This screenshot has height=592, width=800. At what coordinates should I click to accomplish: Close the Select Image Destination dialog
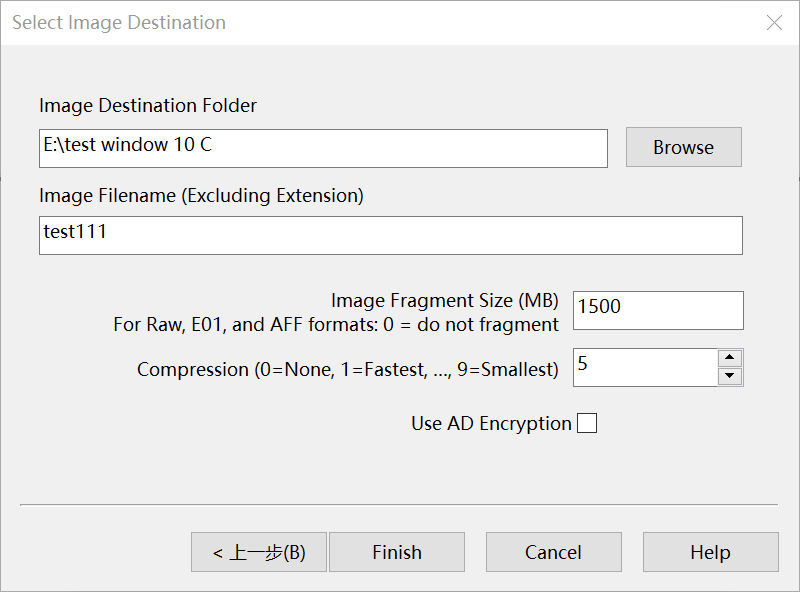pos(774,23)
